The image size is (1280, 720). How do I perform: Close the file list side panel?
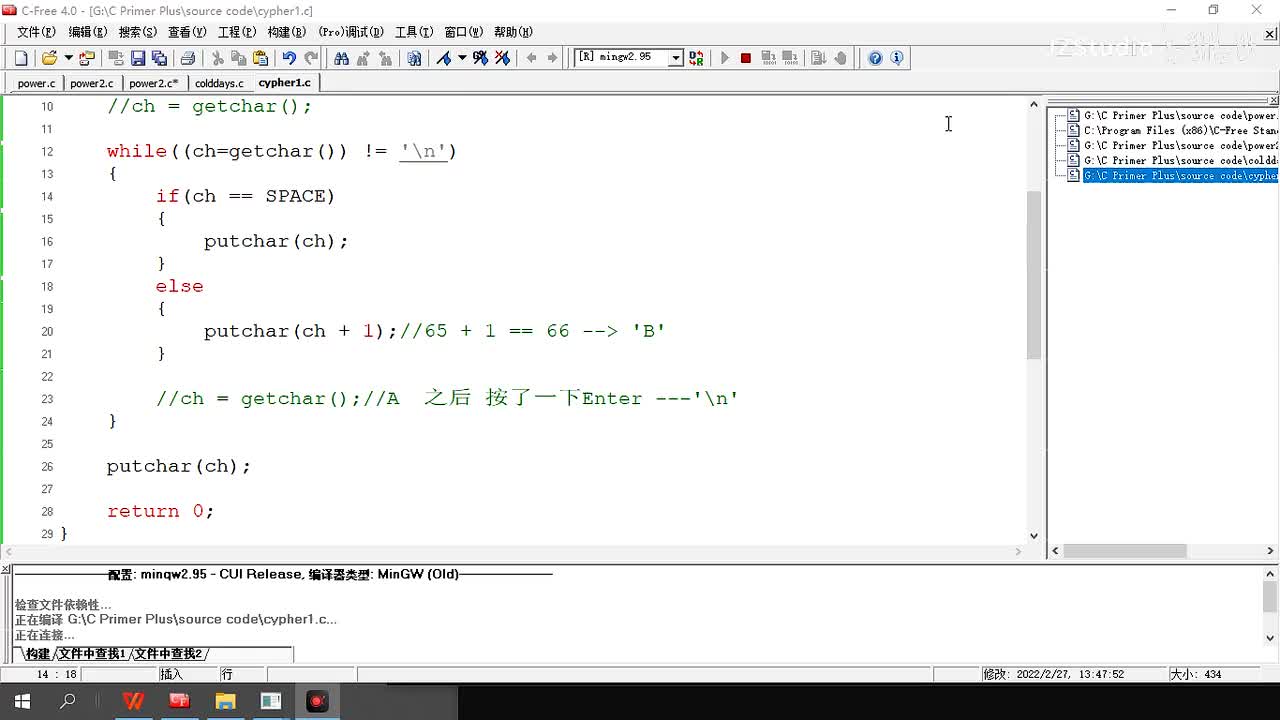click(1273, 101)
